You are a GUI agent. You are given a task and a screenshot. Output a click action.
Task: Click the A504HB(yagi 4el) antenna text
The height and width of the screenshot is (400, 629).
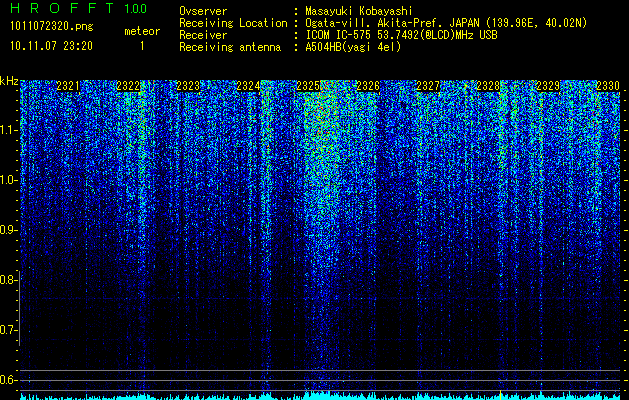tap(353, 47)
